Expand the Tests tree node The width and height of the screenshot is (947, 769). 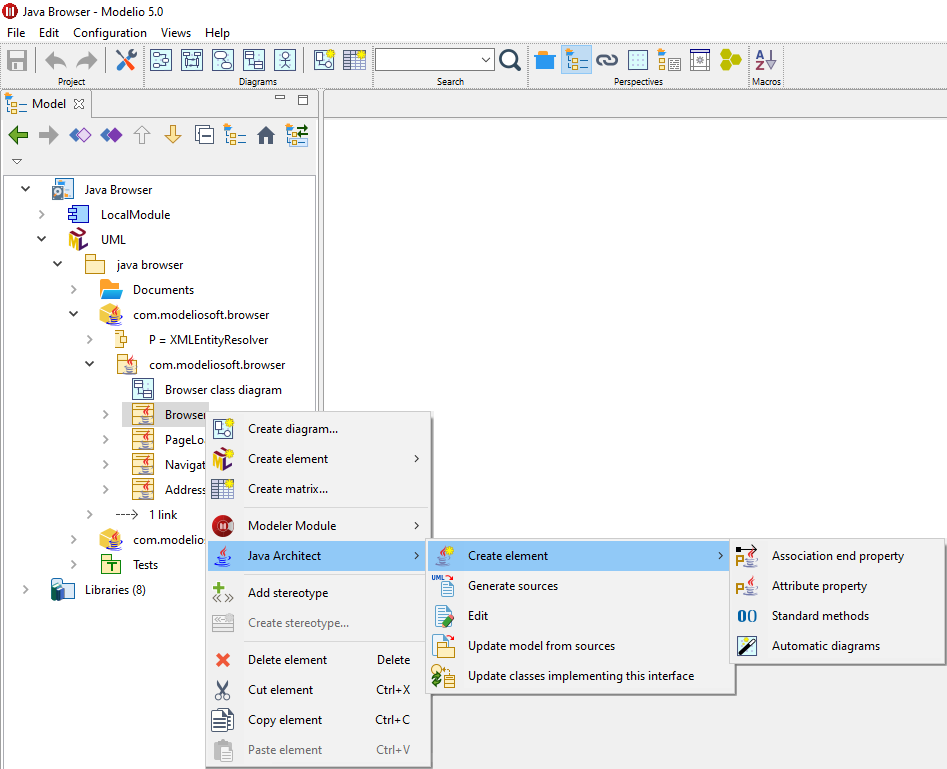pyautogui.click(x=74, y=564)
